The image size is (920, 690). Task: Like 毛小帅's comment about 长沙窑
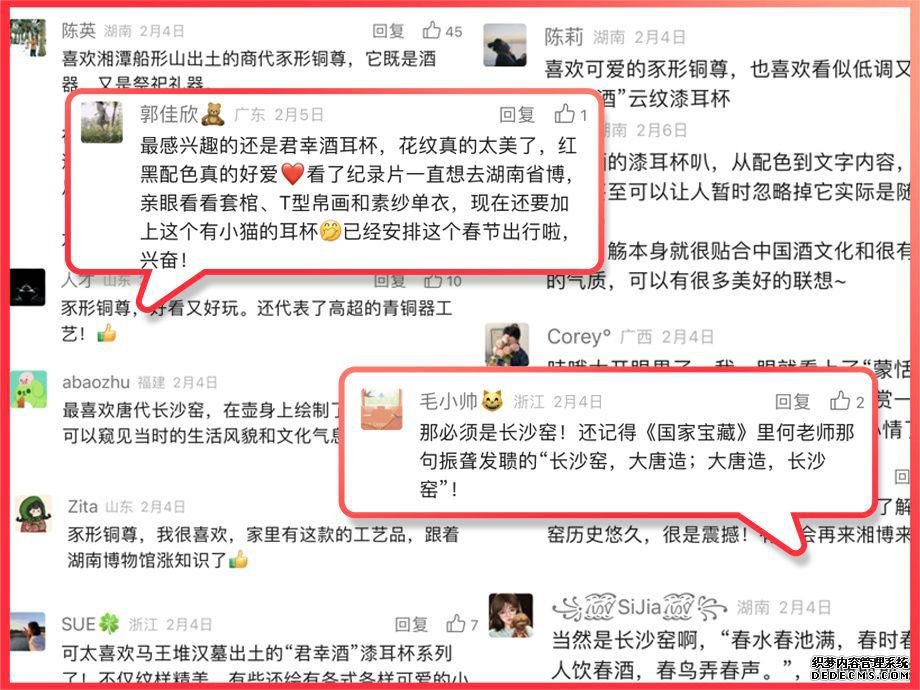[x=840, y=401]
